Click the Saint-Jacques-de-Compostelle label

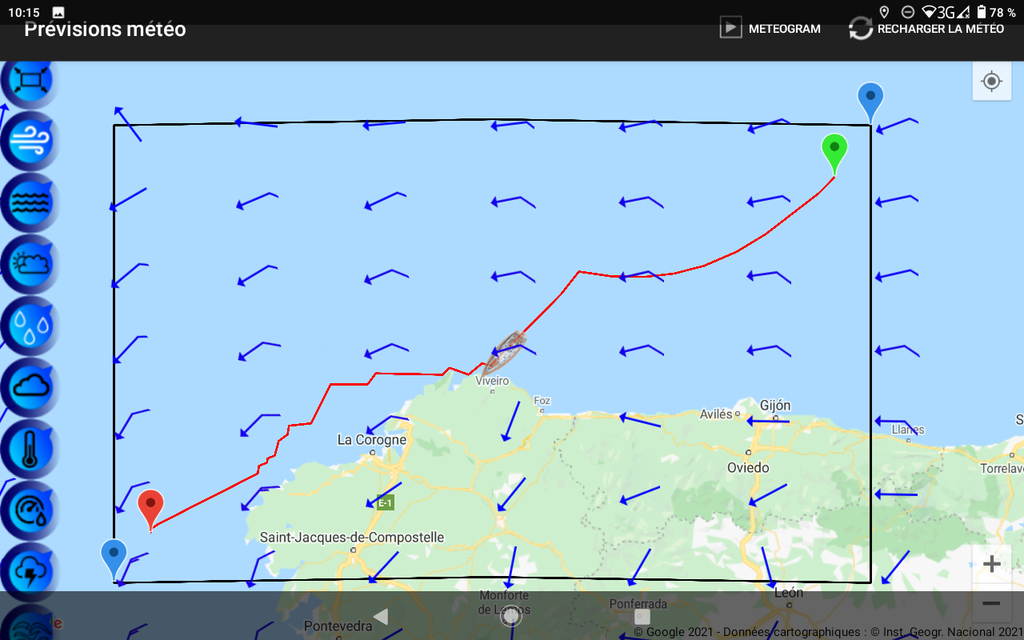point(352,537)
